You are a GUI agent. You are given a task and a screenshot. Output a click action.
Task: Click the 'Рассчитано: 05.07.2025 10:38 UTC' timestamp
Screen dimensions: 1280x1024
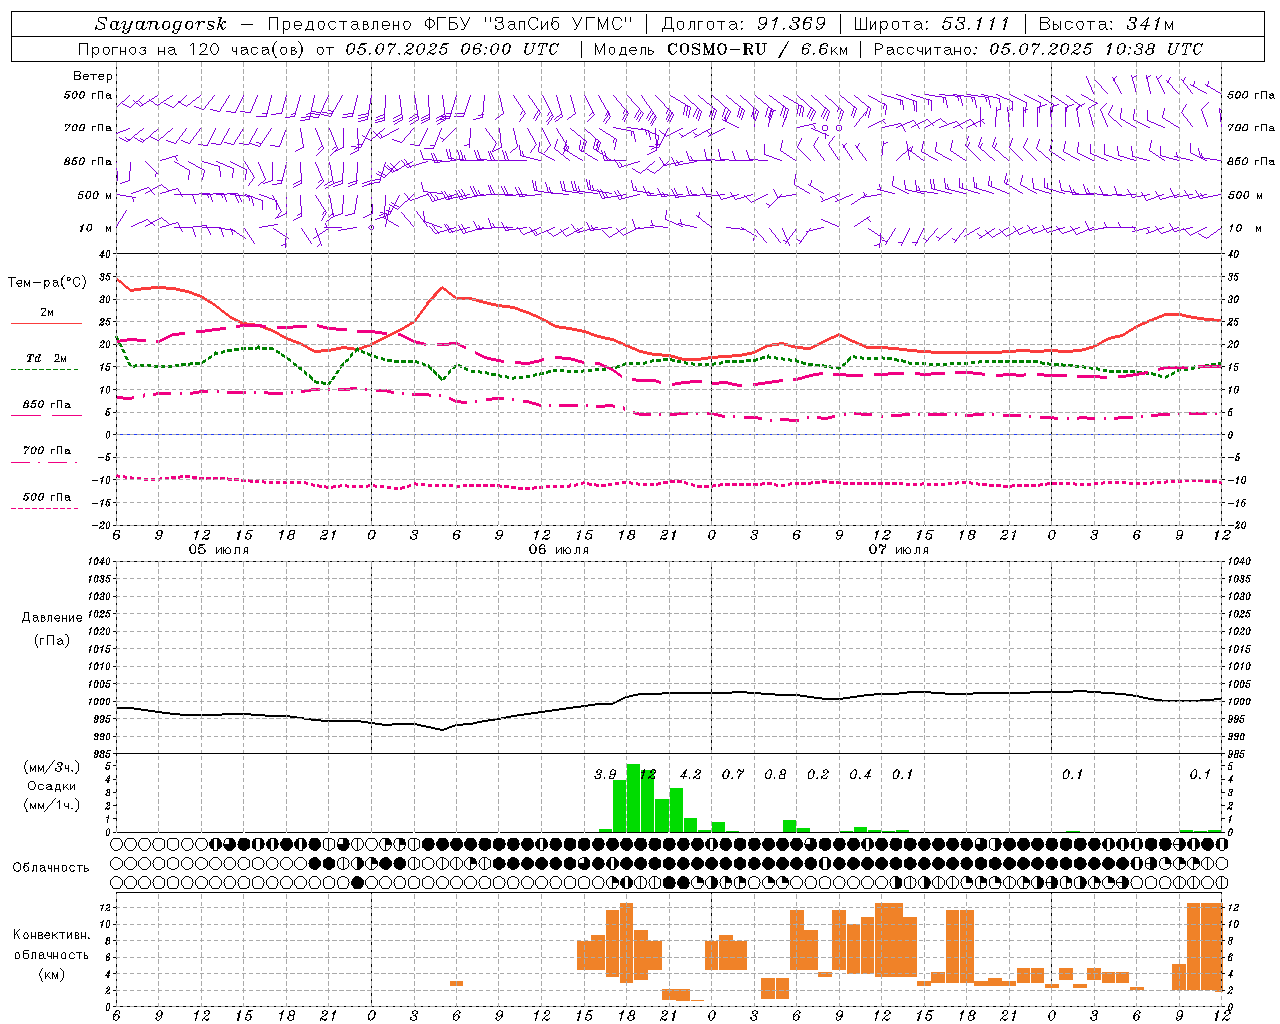(1038, 49)
